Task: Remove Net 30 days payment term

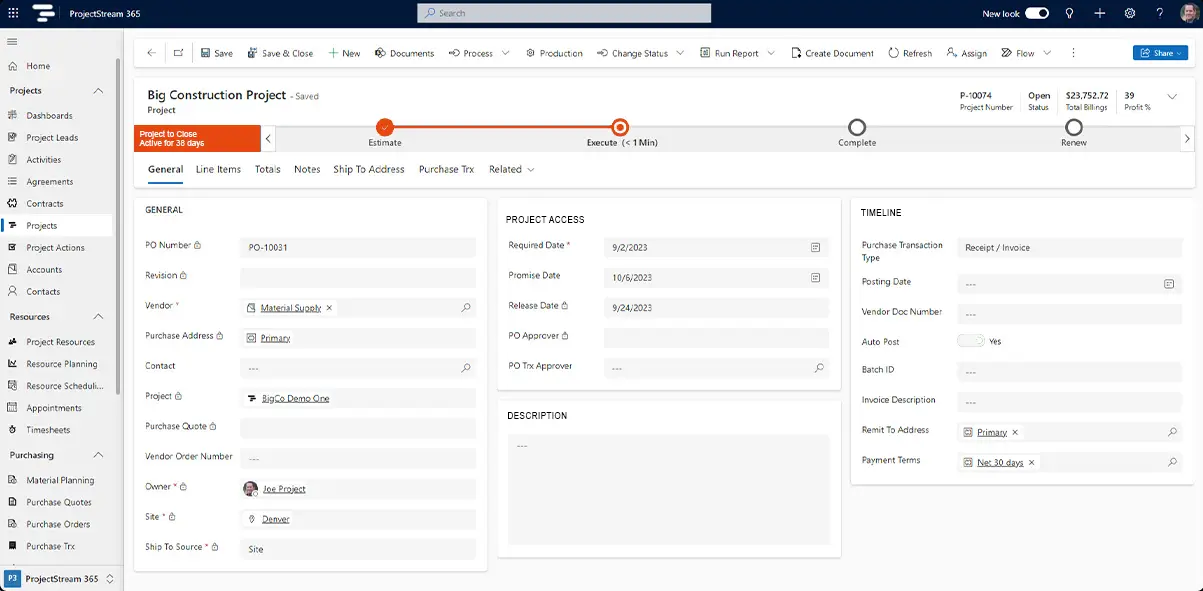Action: coord(1032,462)
